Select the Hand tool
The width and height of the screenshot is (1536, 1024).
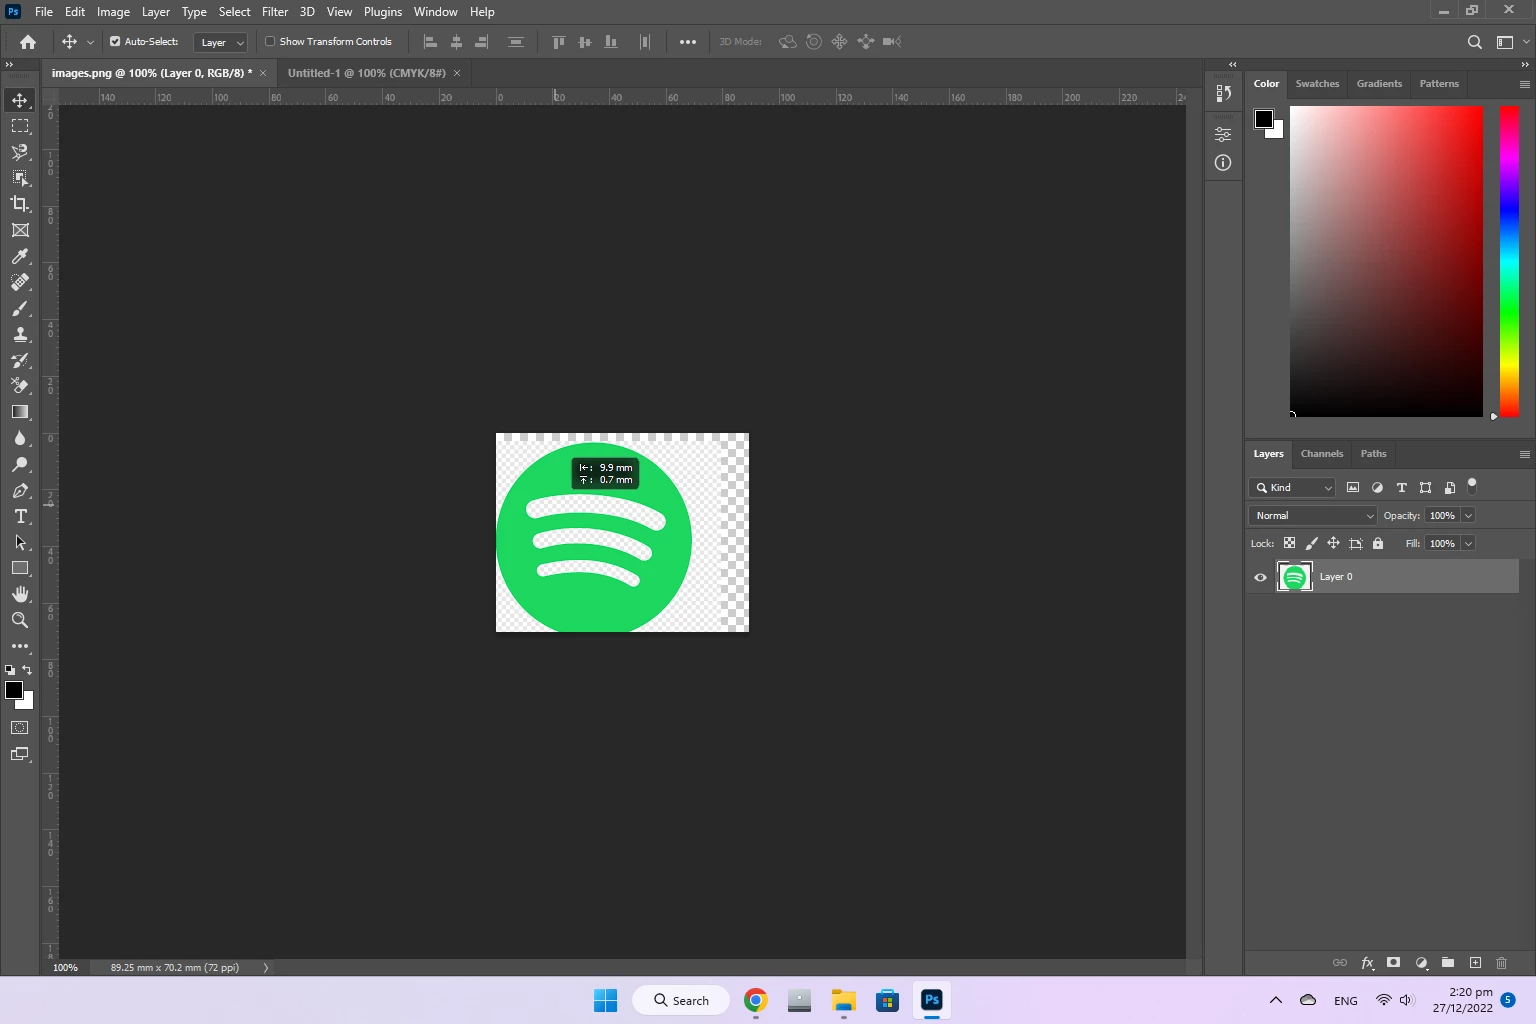(x=20, y=594)
